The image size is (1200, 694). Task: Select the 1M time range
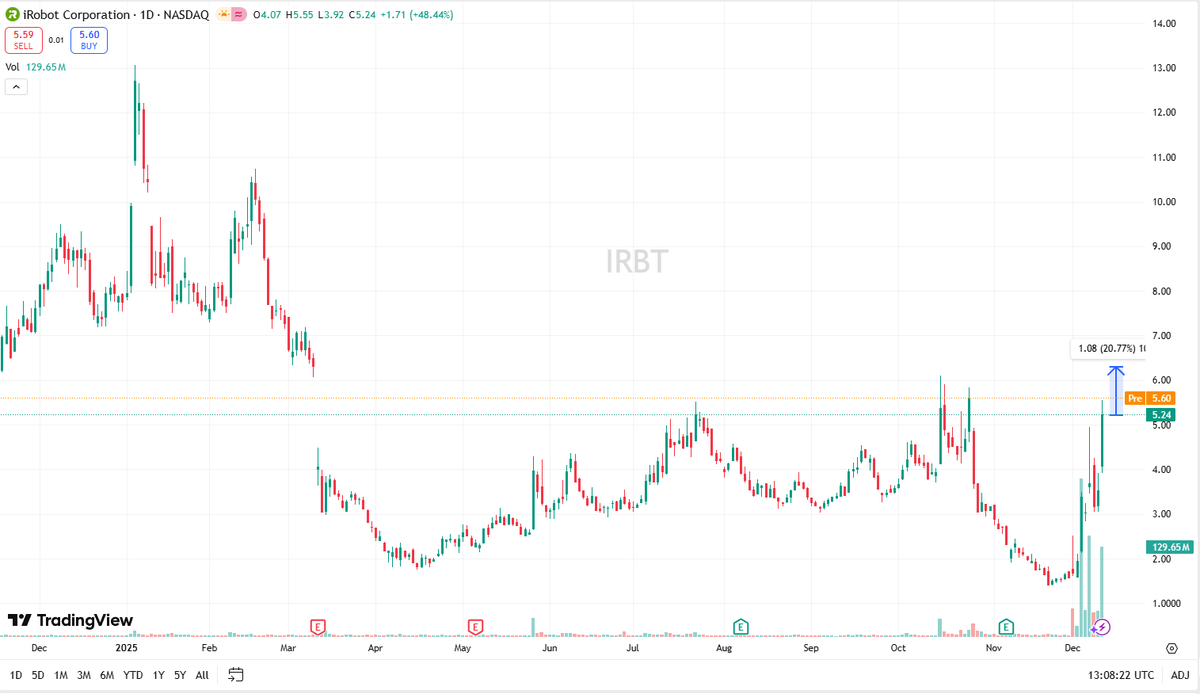[x=61, y=675]
